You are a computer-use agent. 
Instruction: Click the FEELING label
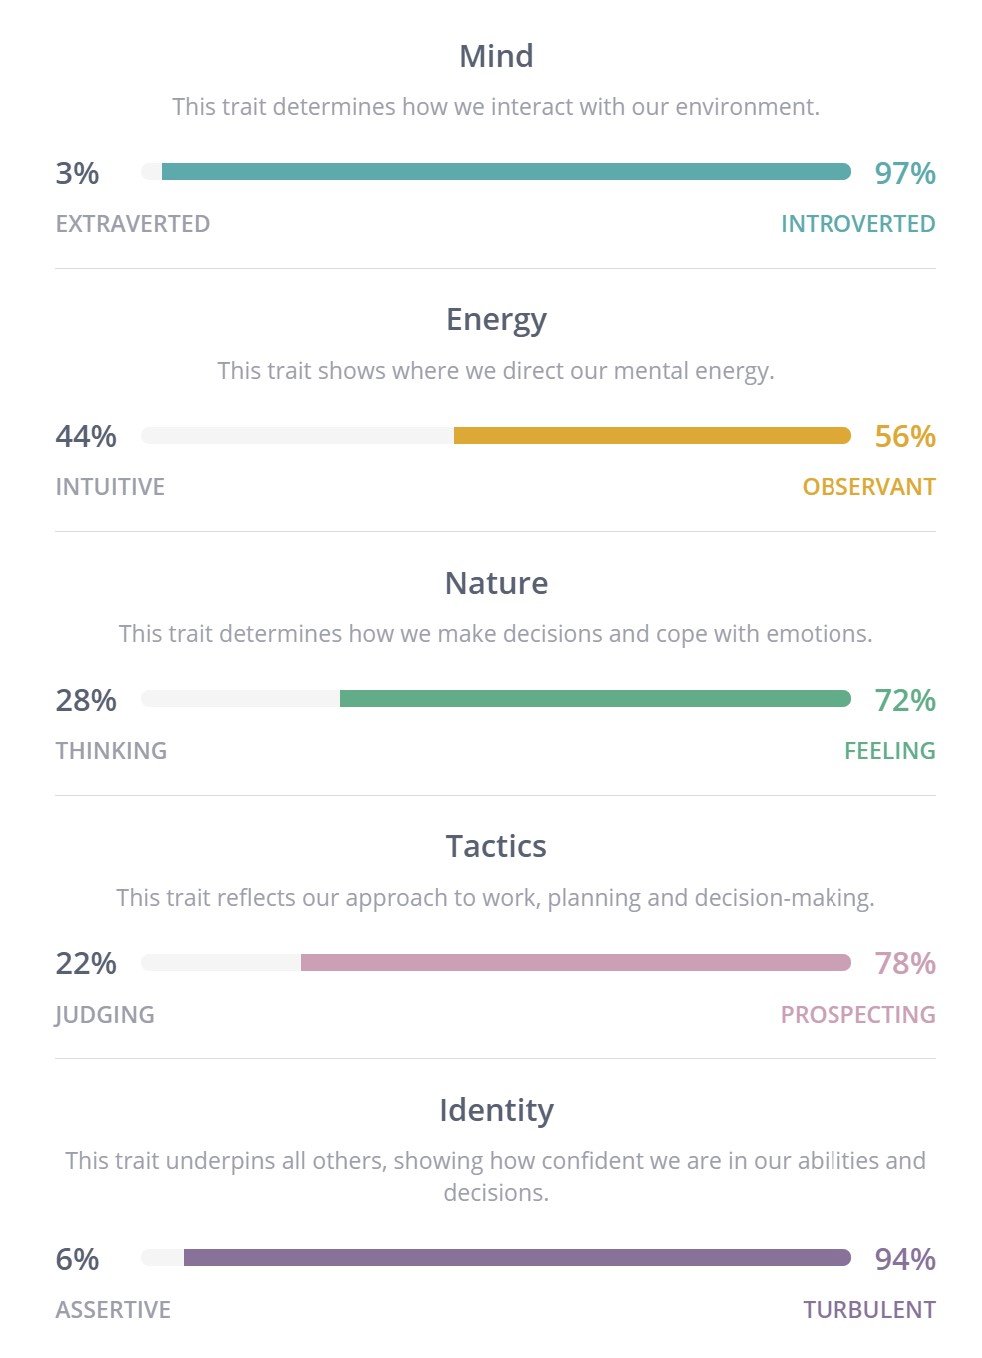pos(890,751)
